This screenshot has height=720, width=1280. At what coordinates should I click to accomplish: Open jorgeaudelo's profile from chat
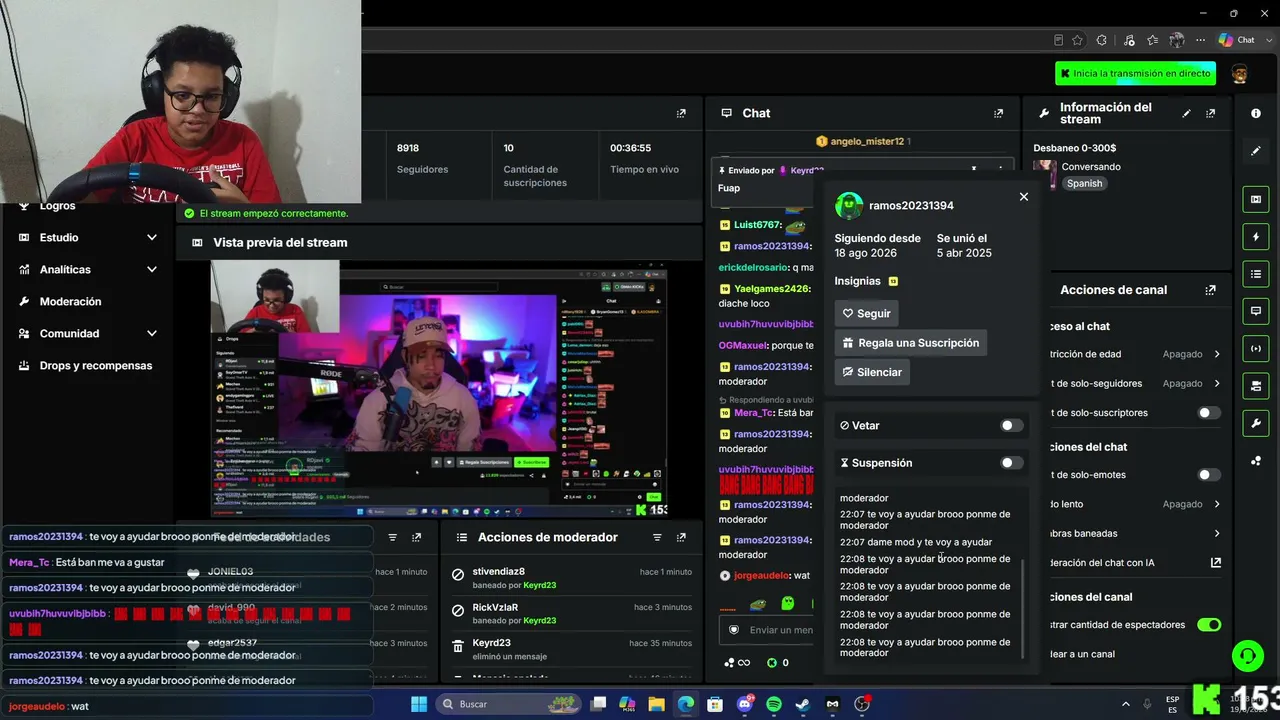[760, 576]
